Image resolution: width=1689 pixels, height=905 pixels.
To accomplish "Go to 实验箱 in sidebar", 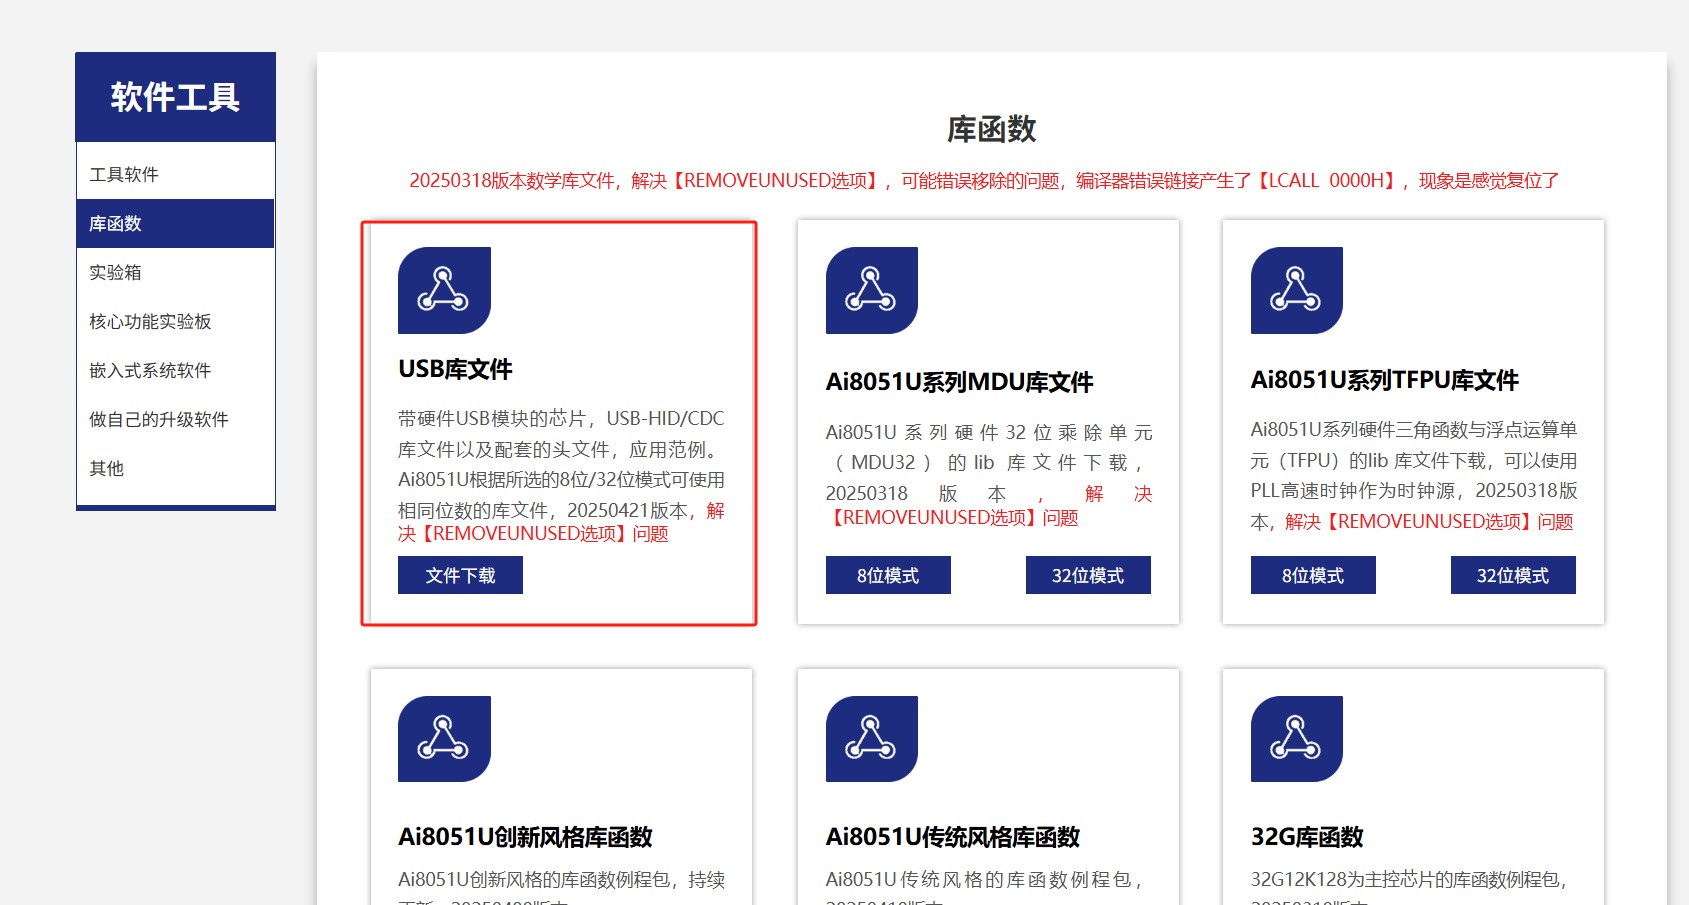I will tap(116, 273).
